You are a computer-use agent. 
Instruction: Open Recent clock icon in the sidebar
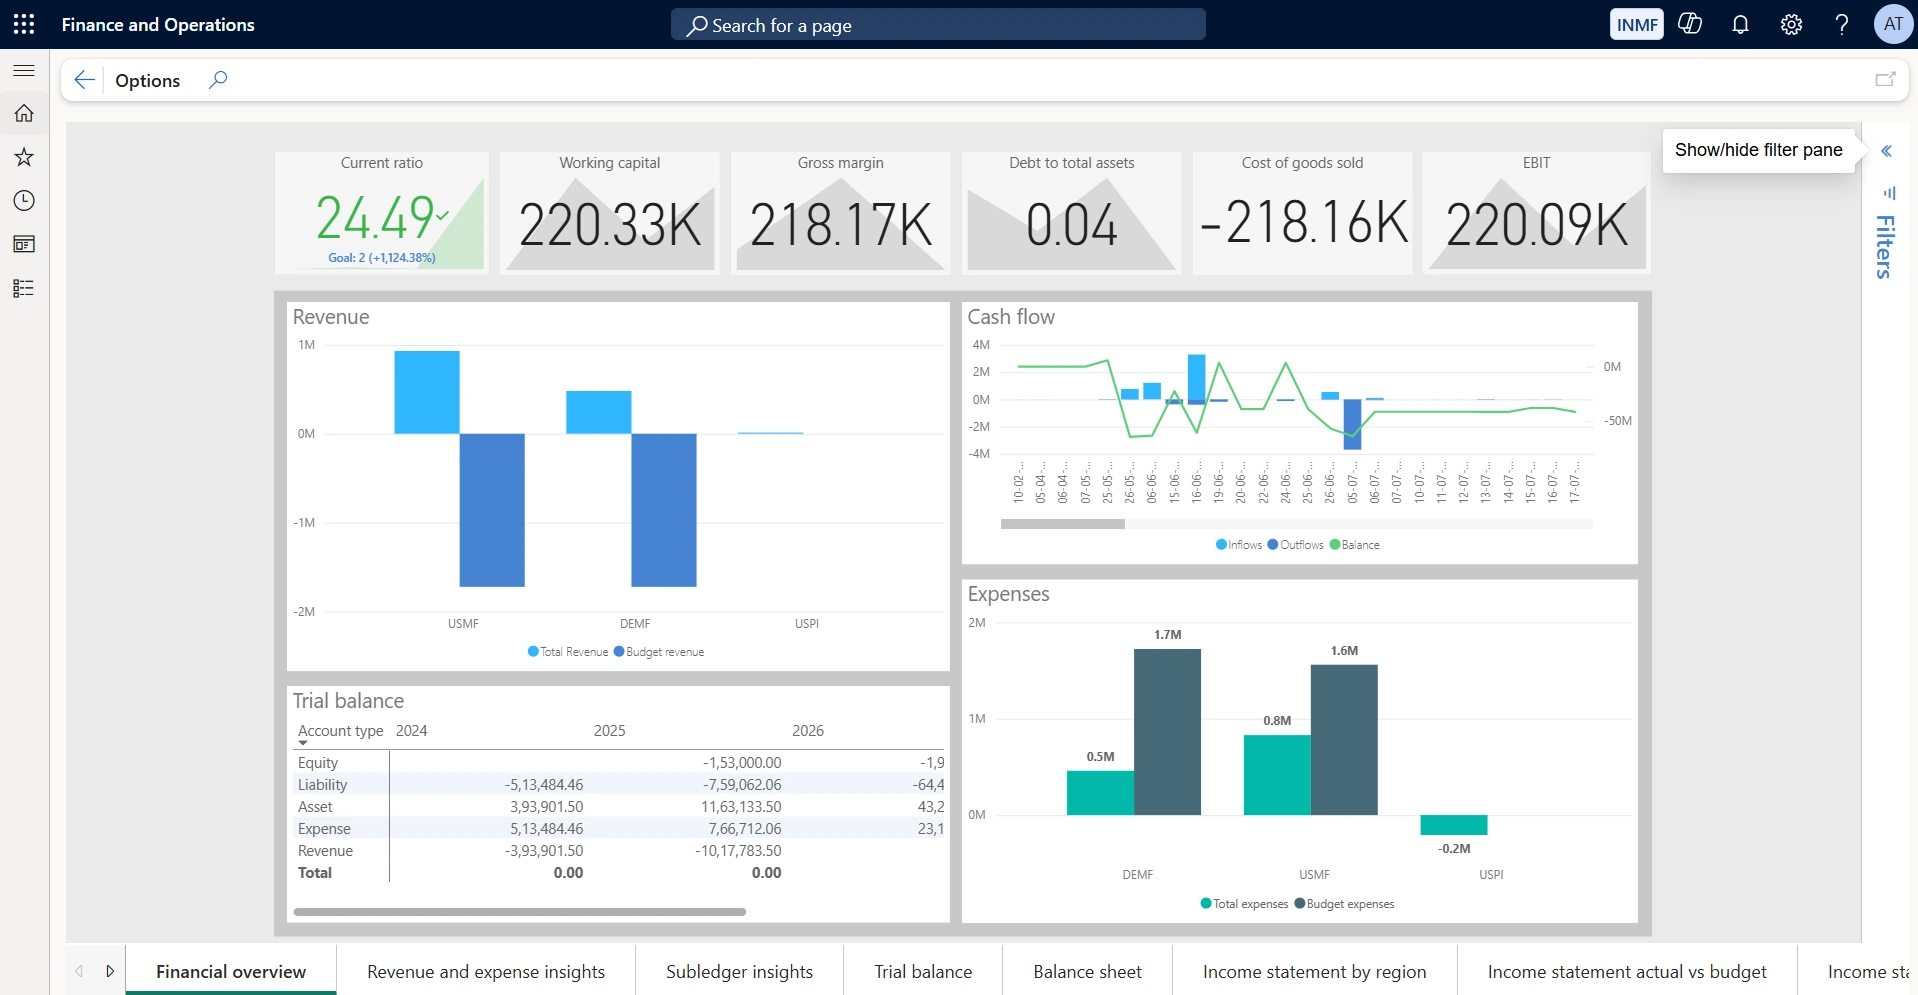24,201
